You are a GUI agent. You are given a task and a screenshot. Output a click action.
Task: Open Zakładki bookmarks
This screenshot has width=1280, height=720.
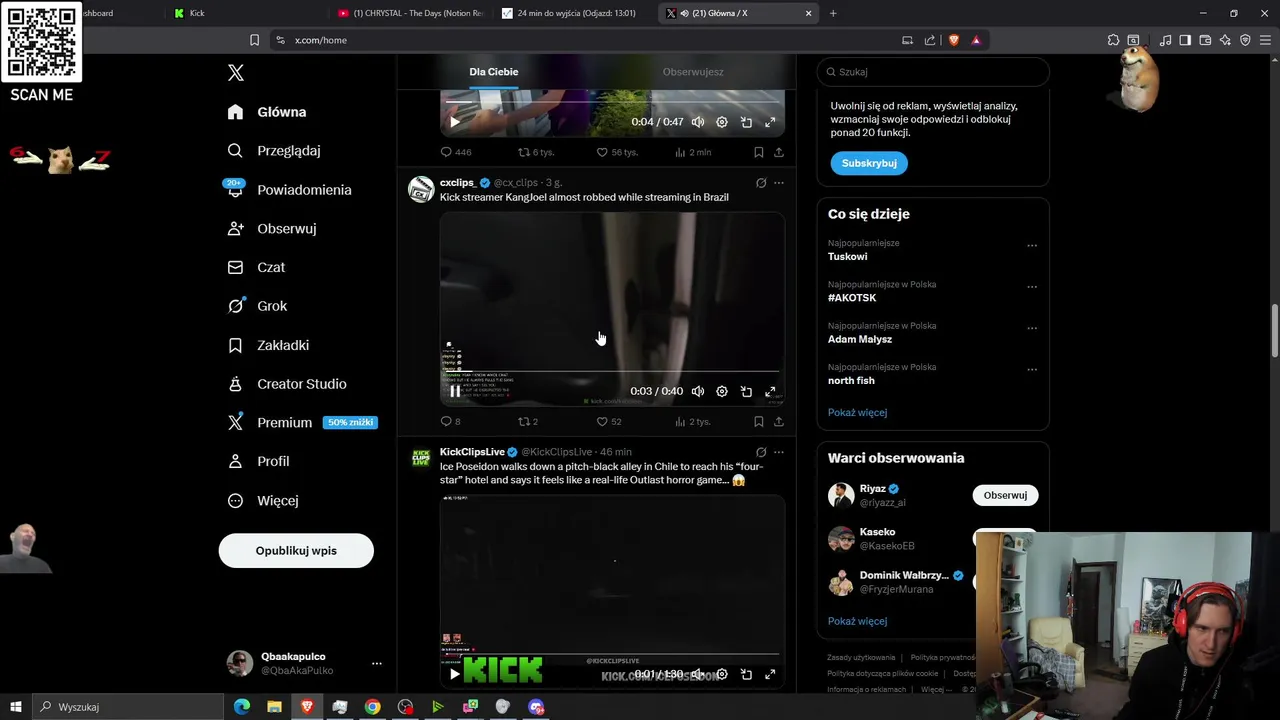click(268, 345)
